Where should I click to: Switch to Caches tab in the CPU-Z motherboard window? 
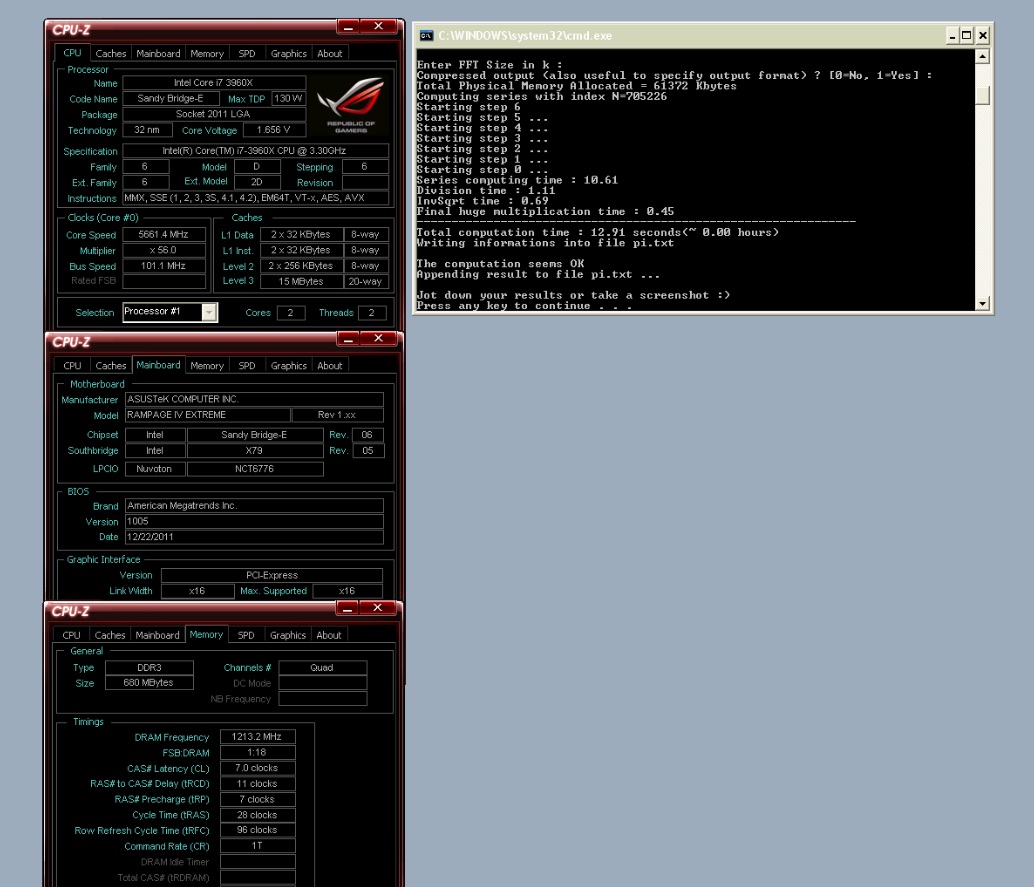click(x=111, y=365)
